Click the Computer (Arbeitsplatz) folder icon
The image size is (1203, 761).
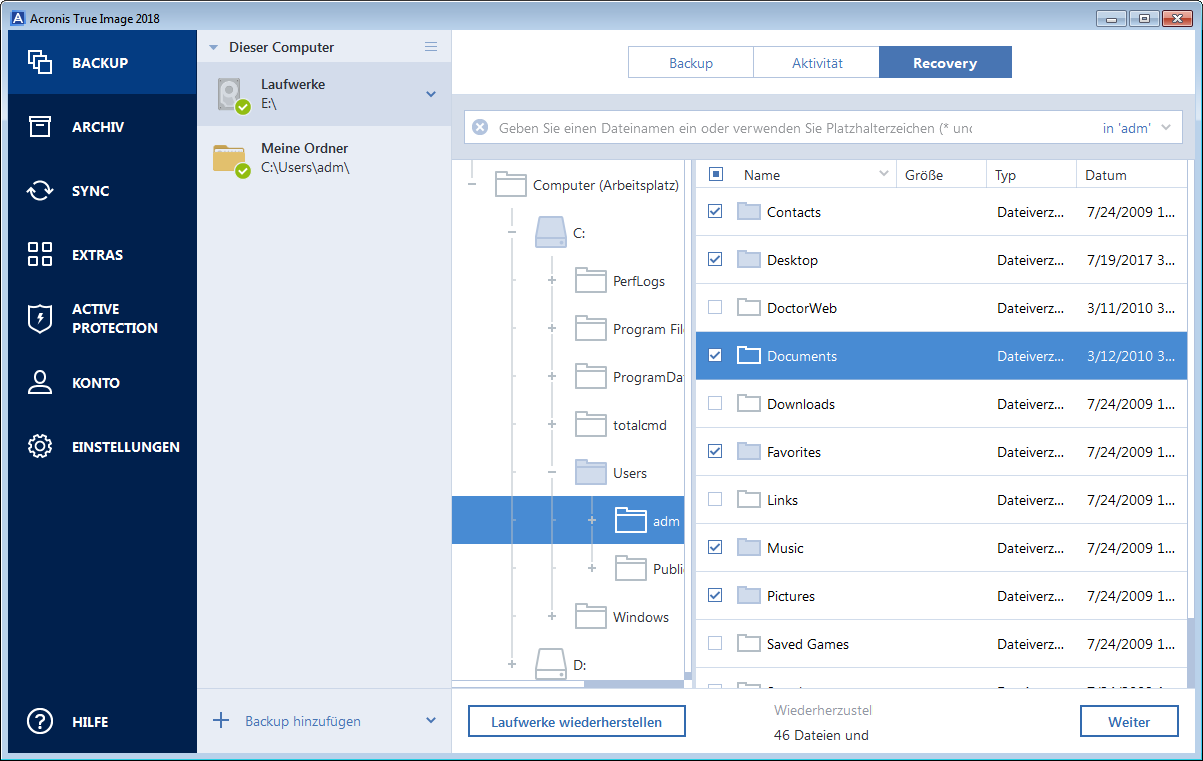pyautogui.click(x=510, y=184)
